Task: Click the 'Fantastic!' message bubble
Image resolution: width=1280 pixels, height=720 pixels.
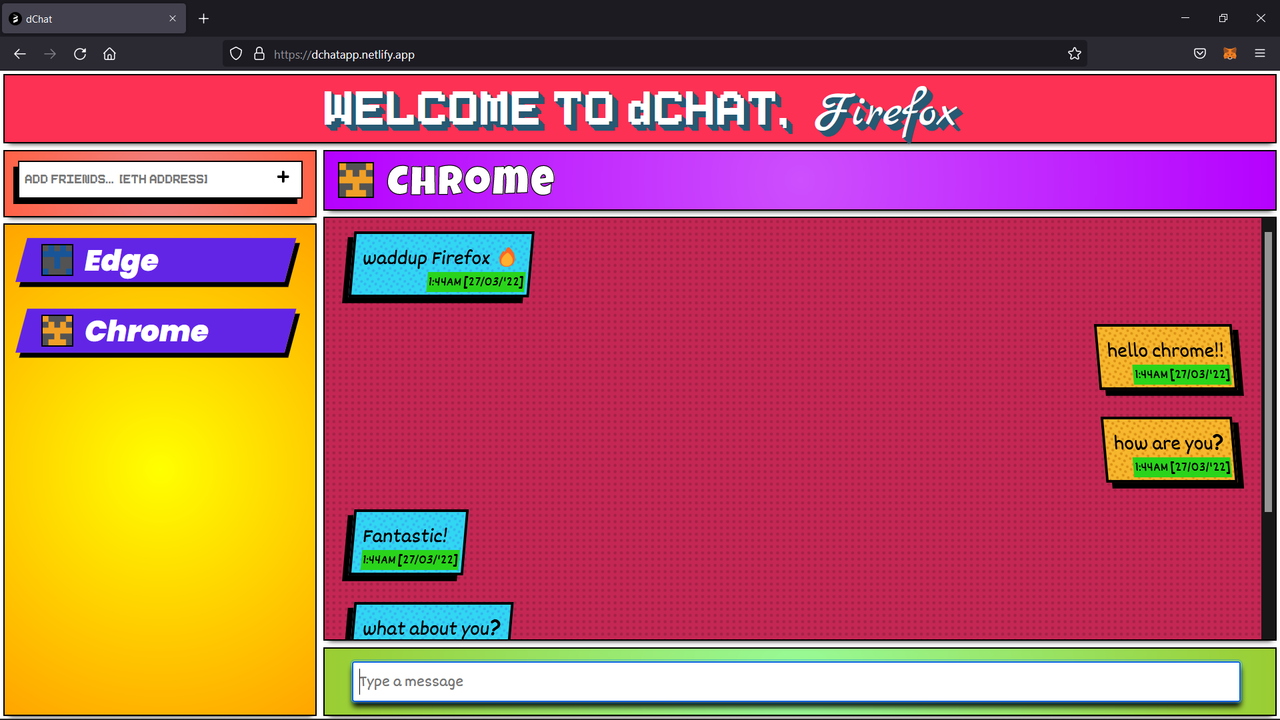Action: pyautogui.click(x=406, y=543)
